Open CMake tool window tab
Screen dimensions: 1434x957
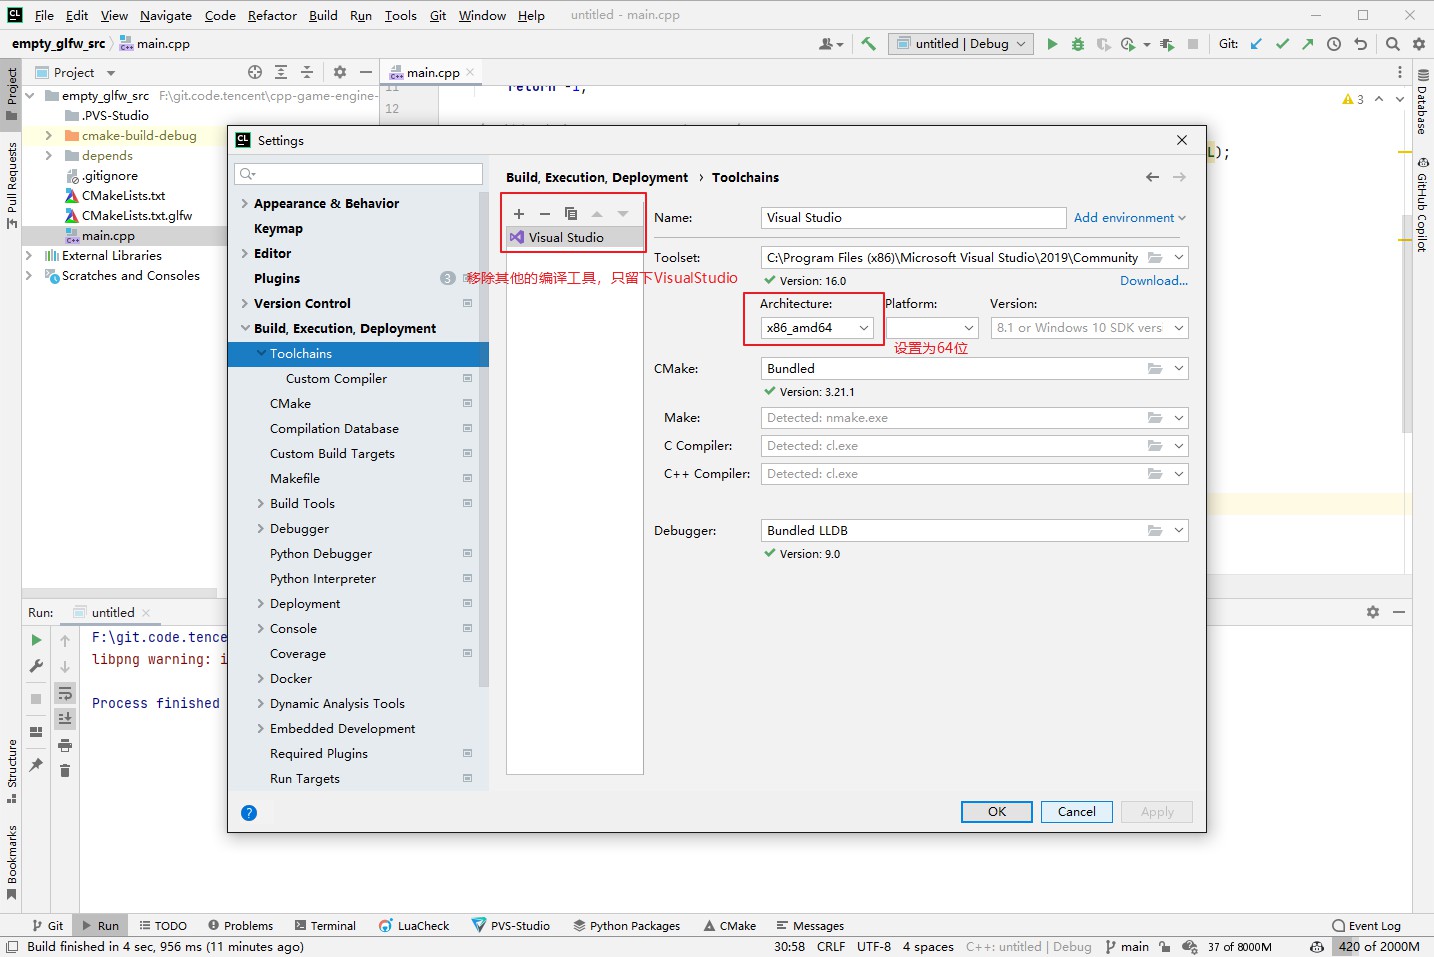(x=730, y=926)
